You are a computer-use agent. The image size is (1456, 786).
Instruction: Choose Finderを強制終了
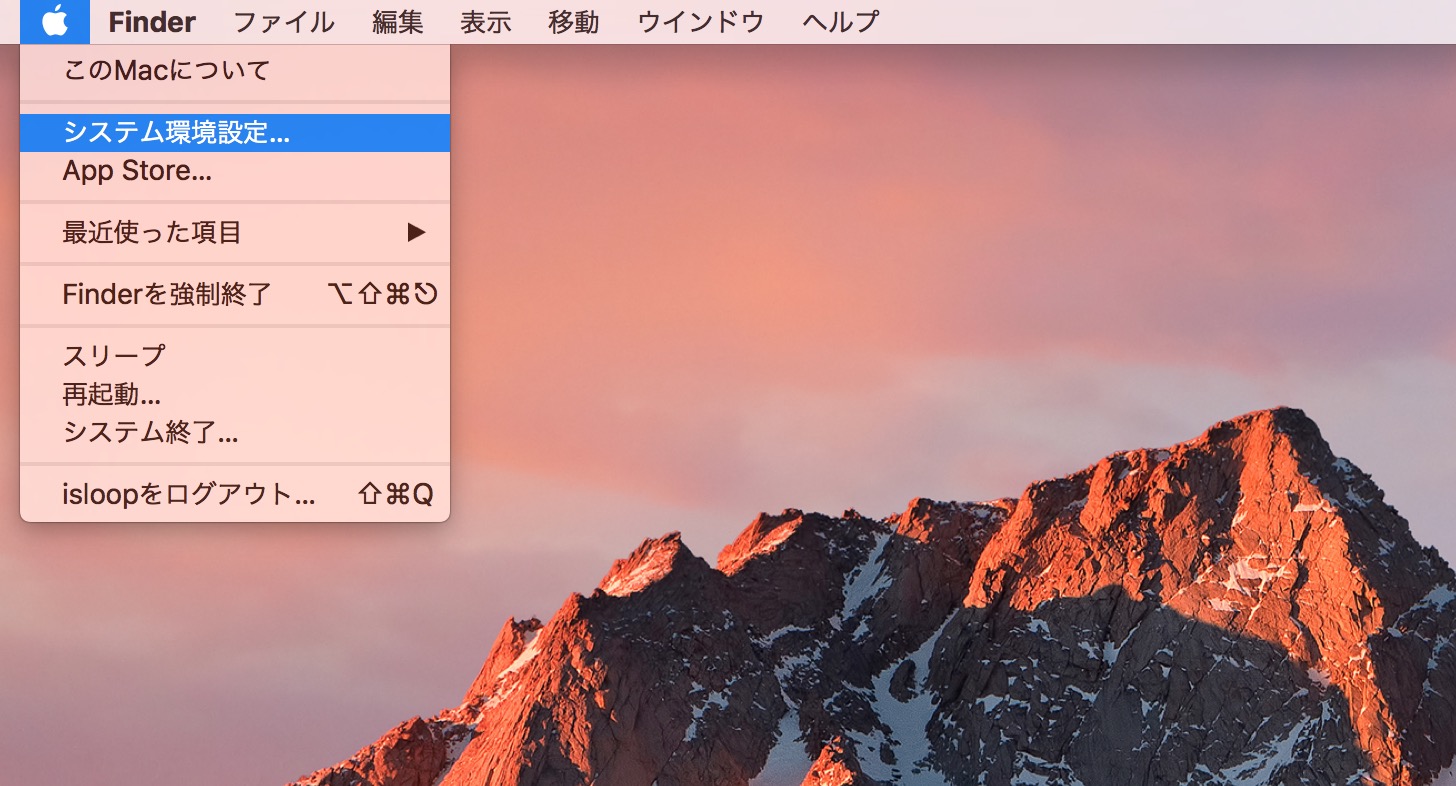(x=235, y=294)
